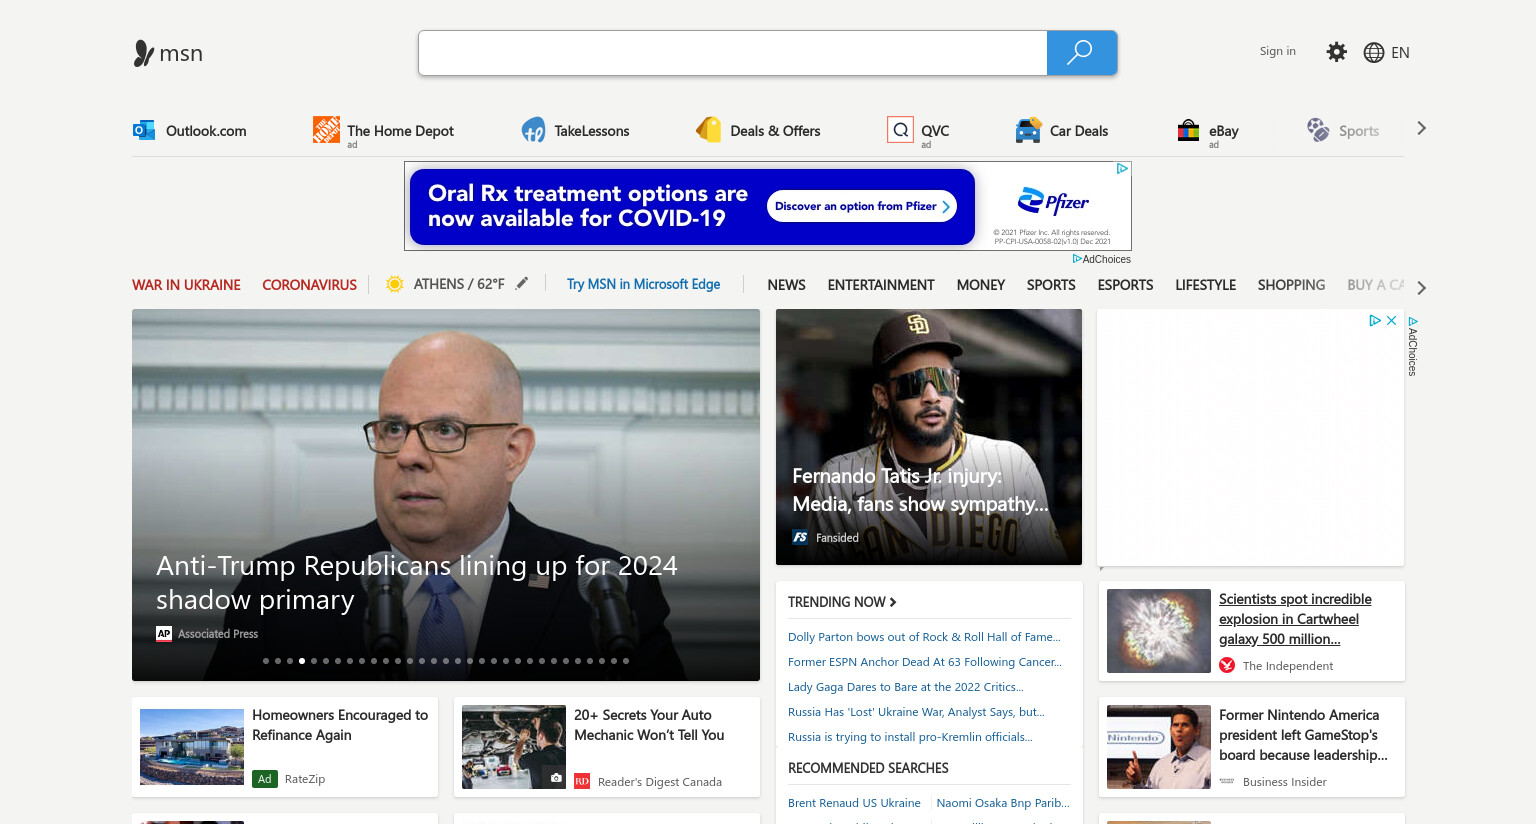
Task: Open the WAR IN UKRAINE tab
Action: point(186,285)
